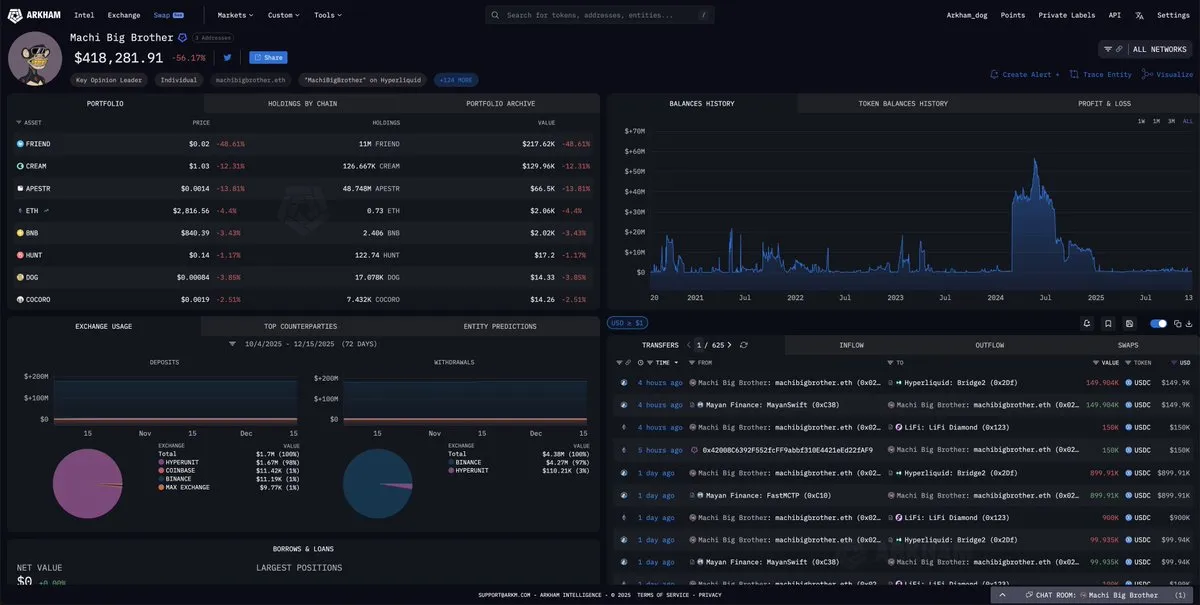The image size is (1200, 605).
Task: Select the 3M balance history range
Action: pyautogui.click(x=1171, y=121)
